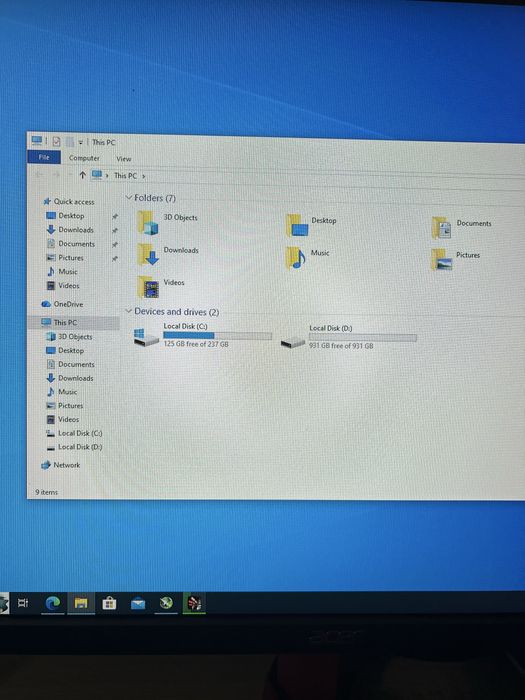The image size is (525, 700).
Task: Select the Local Disk (D:) drive icon
Action: [293, 343]
